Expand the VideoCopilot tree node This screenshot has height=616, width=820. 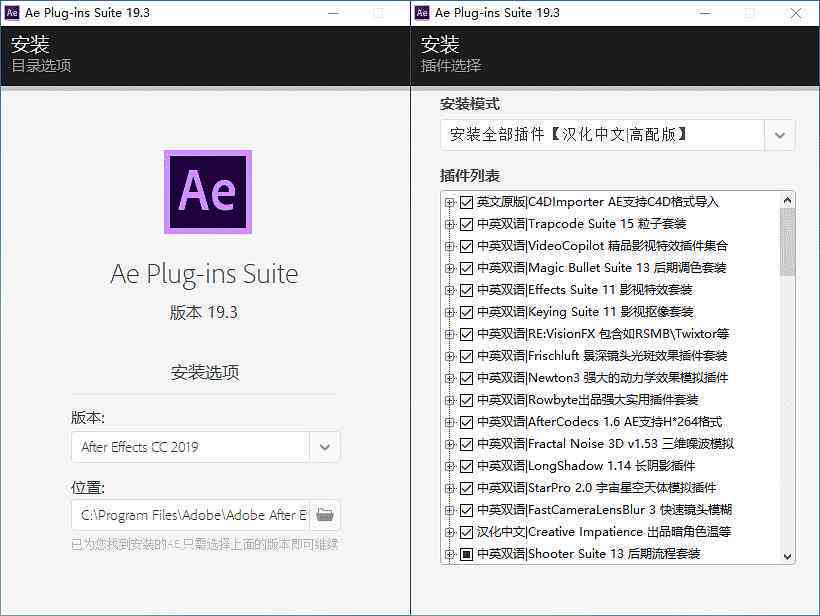(x=449, y=246)
